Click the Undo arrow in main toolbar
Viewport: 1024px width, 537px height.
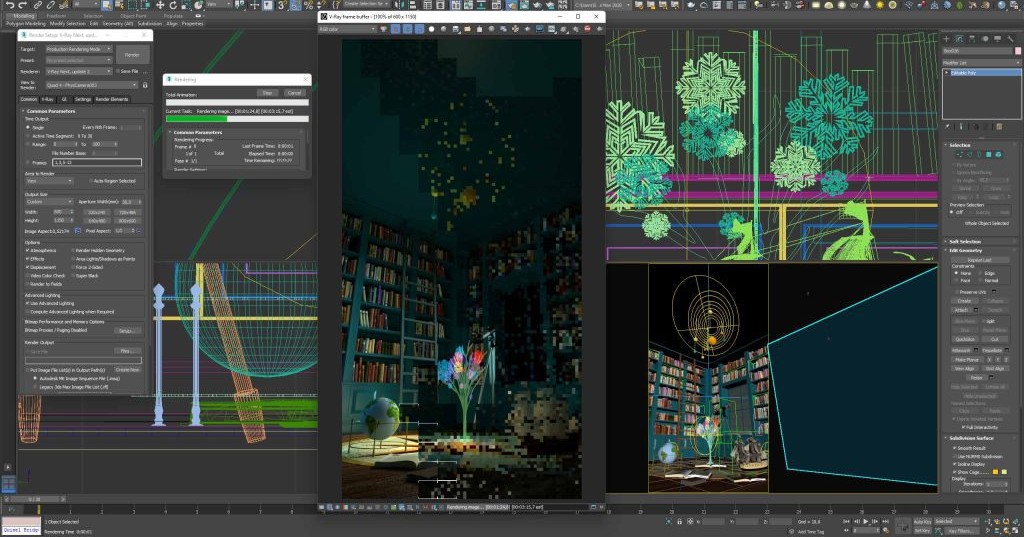tap(9, 5)
